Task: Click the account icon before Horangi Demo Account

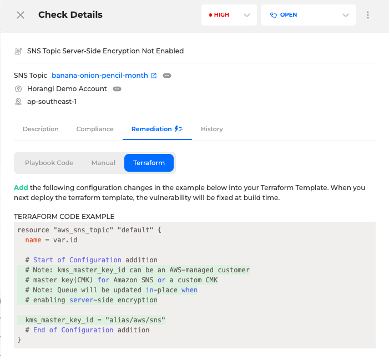Action: [19, 89]
